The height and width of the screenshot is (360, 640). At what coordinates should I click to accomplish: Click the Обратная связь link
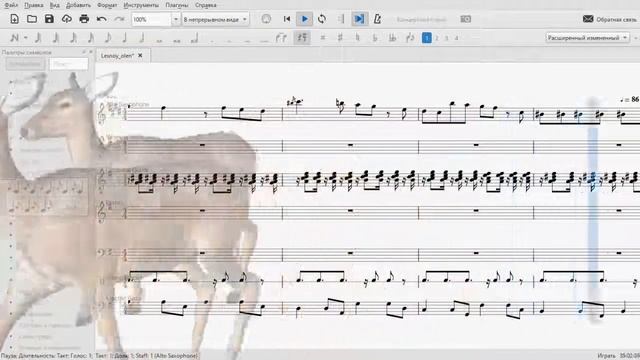point(616,19)
